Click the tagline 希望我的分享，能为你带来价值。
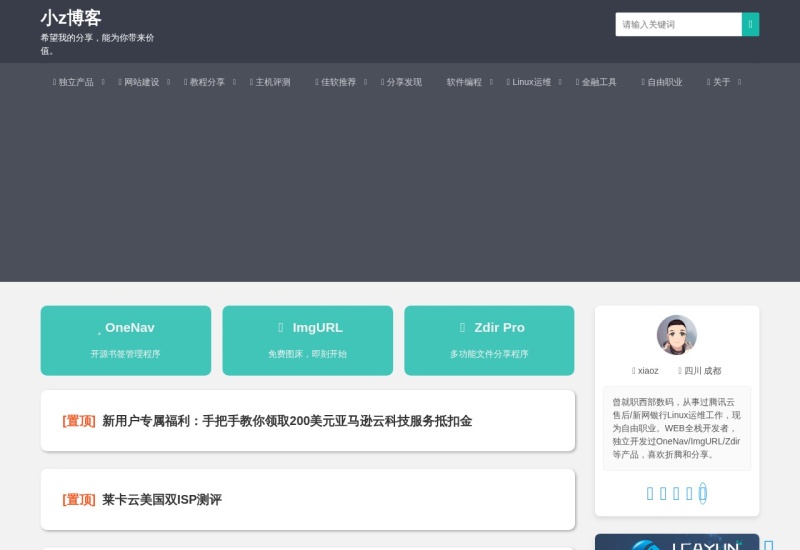800x550 pixels. tap(97, 44)
